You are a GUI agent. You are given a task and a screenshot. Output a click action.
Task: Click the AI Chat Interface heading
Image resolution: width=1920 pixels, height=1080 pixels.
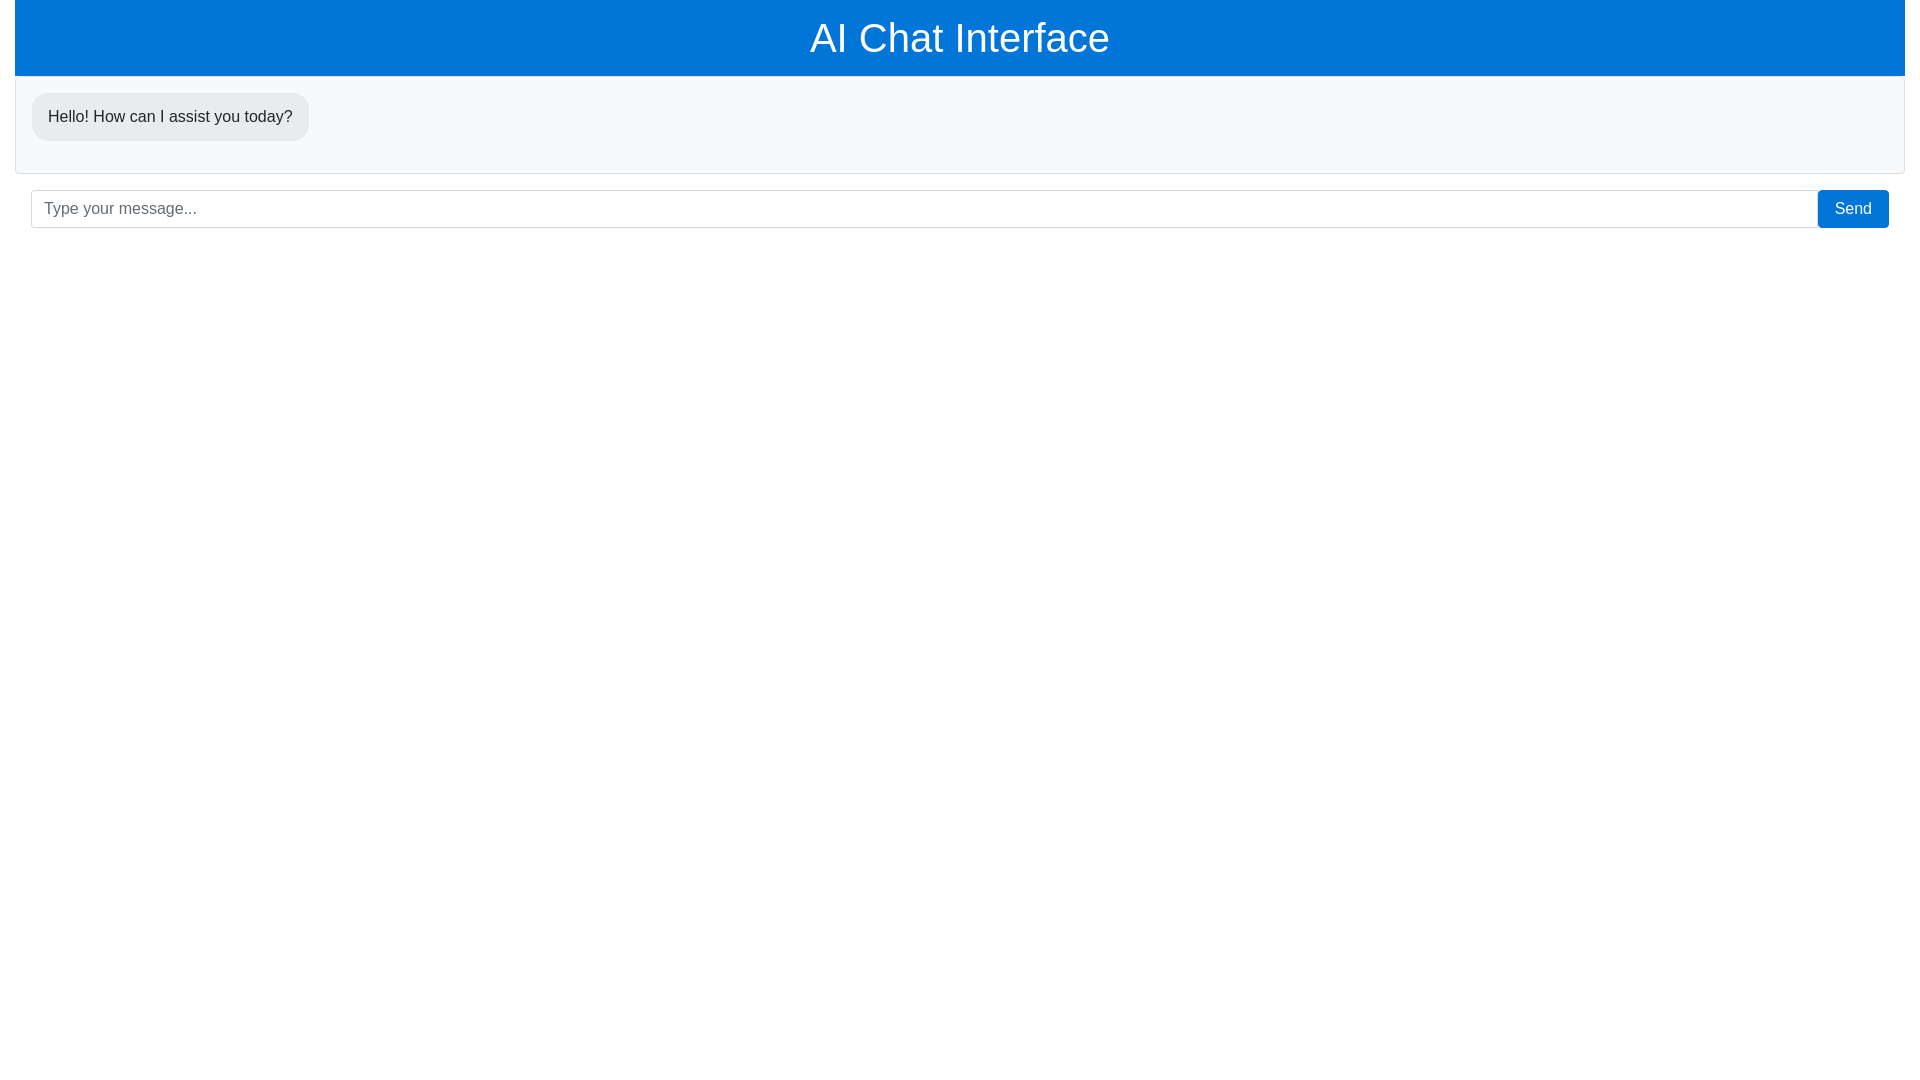pyautogui.click(x=959, y=38)
